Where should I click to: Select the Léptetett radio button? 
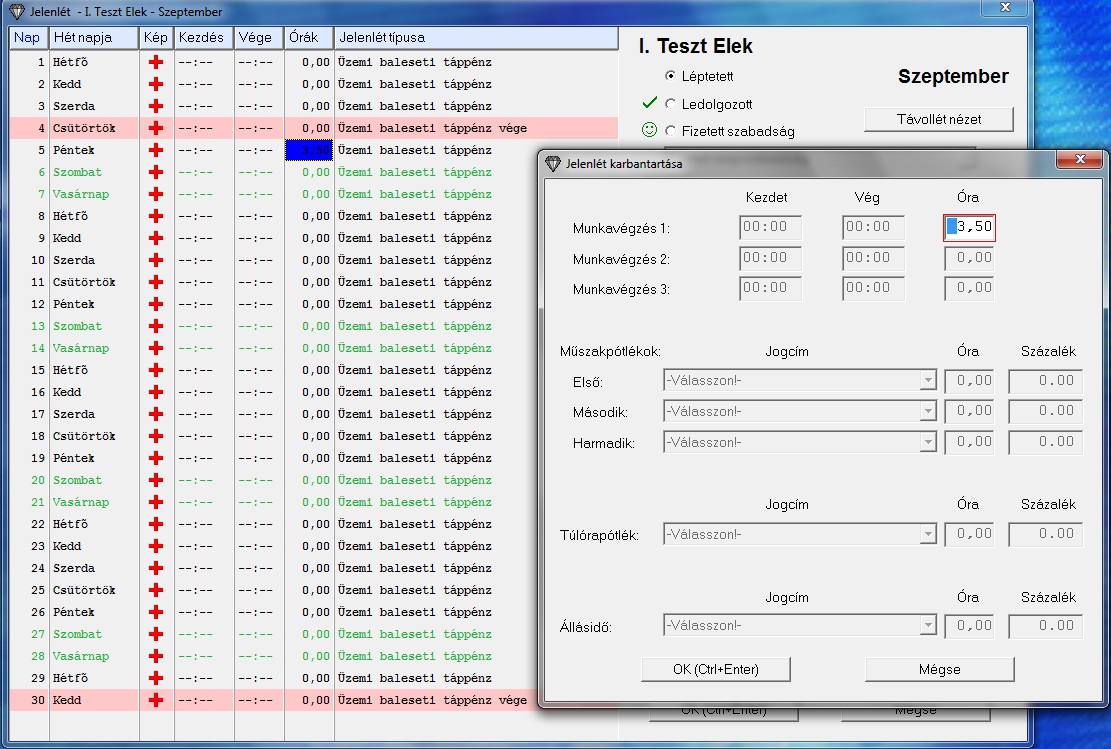pyautogui.click(x=670, y=76)
